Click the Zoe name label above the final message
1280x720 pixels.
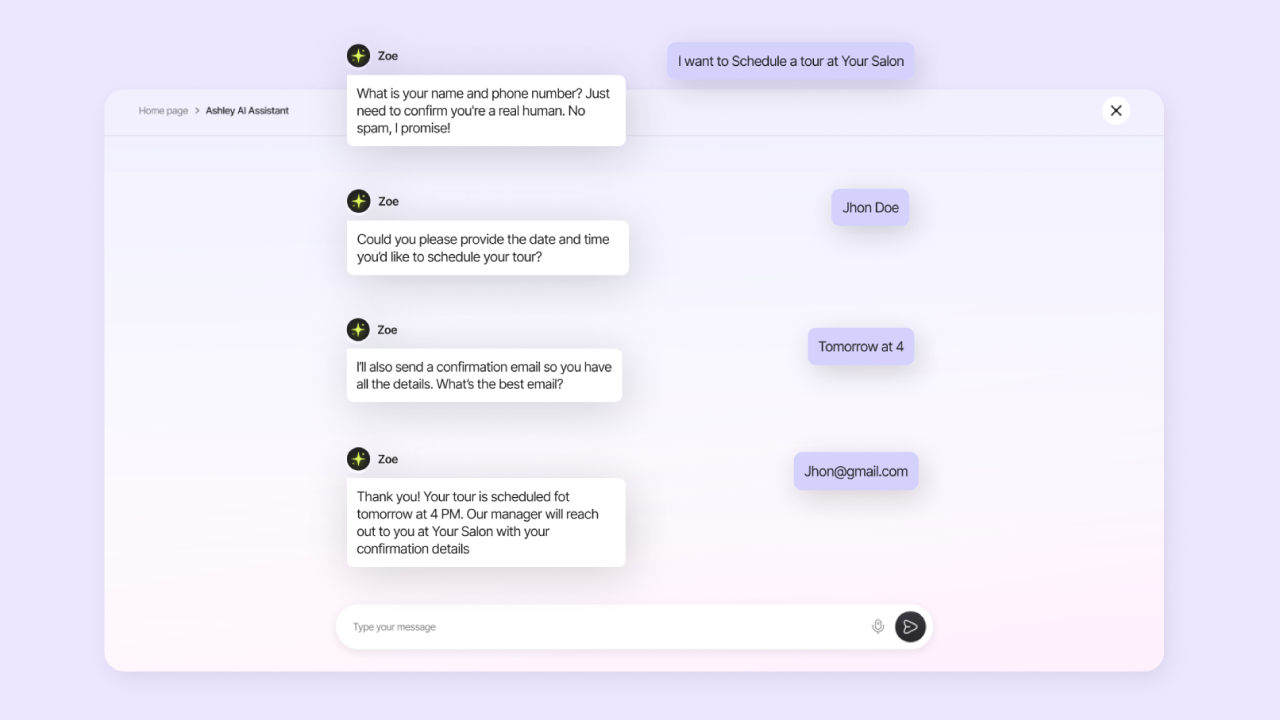[388, 459]
